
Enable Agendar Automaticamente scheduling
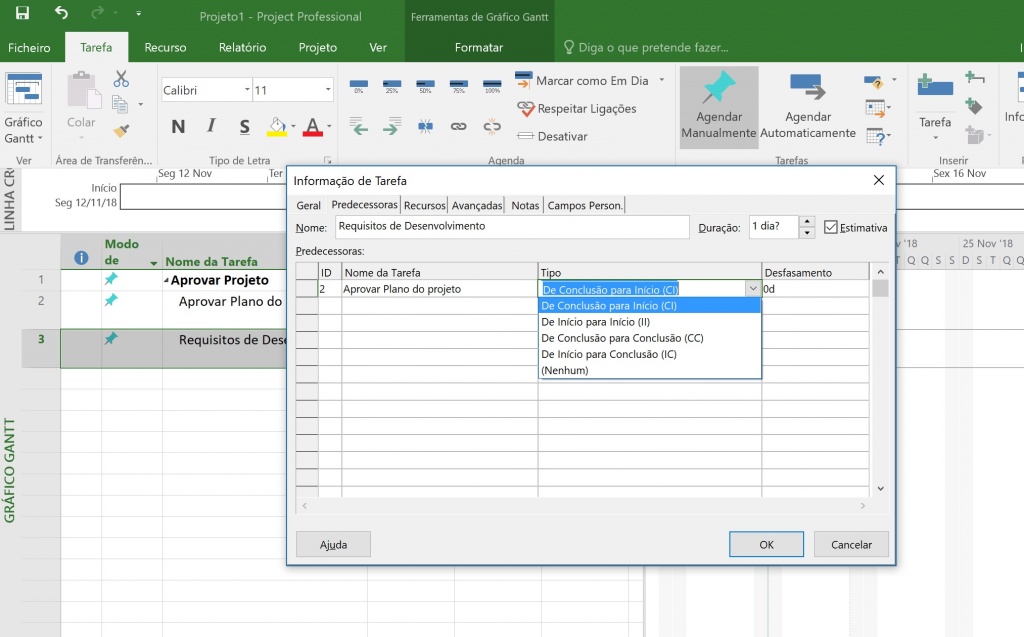click(807, 105)
